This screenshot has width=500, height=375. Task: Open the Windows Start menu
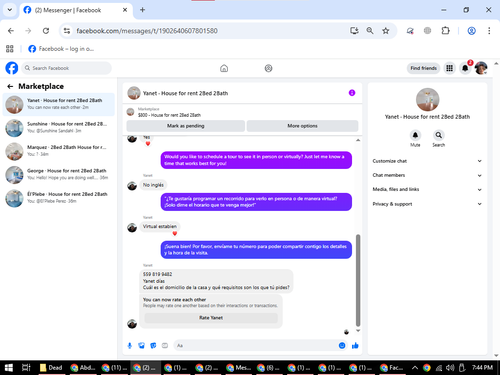coord(9,368)
